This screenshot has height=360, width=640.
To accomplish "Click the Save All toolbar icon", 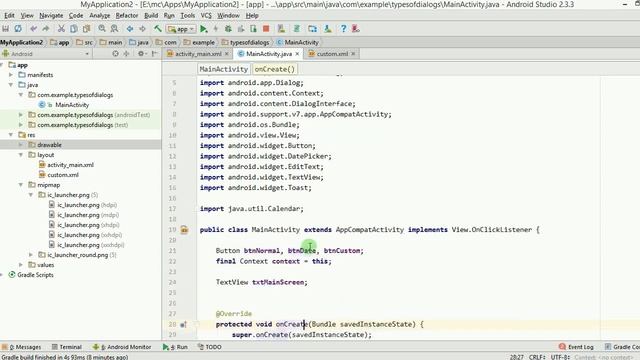I will [5, 29].
